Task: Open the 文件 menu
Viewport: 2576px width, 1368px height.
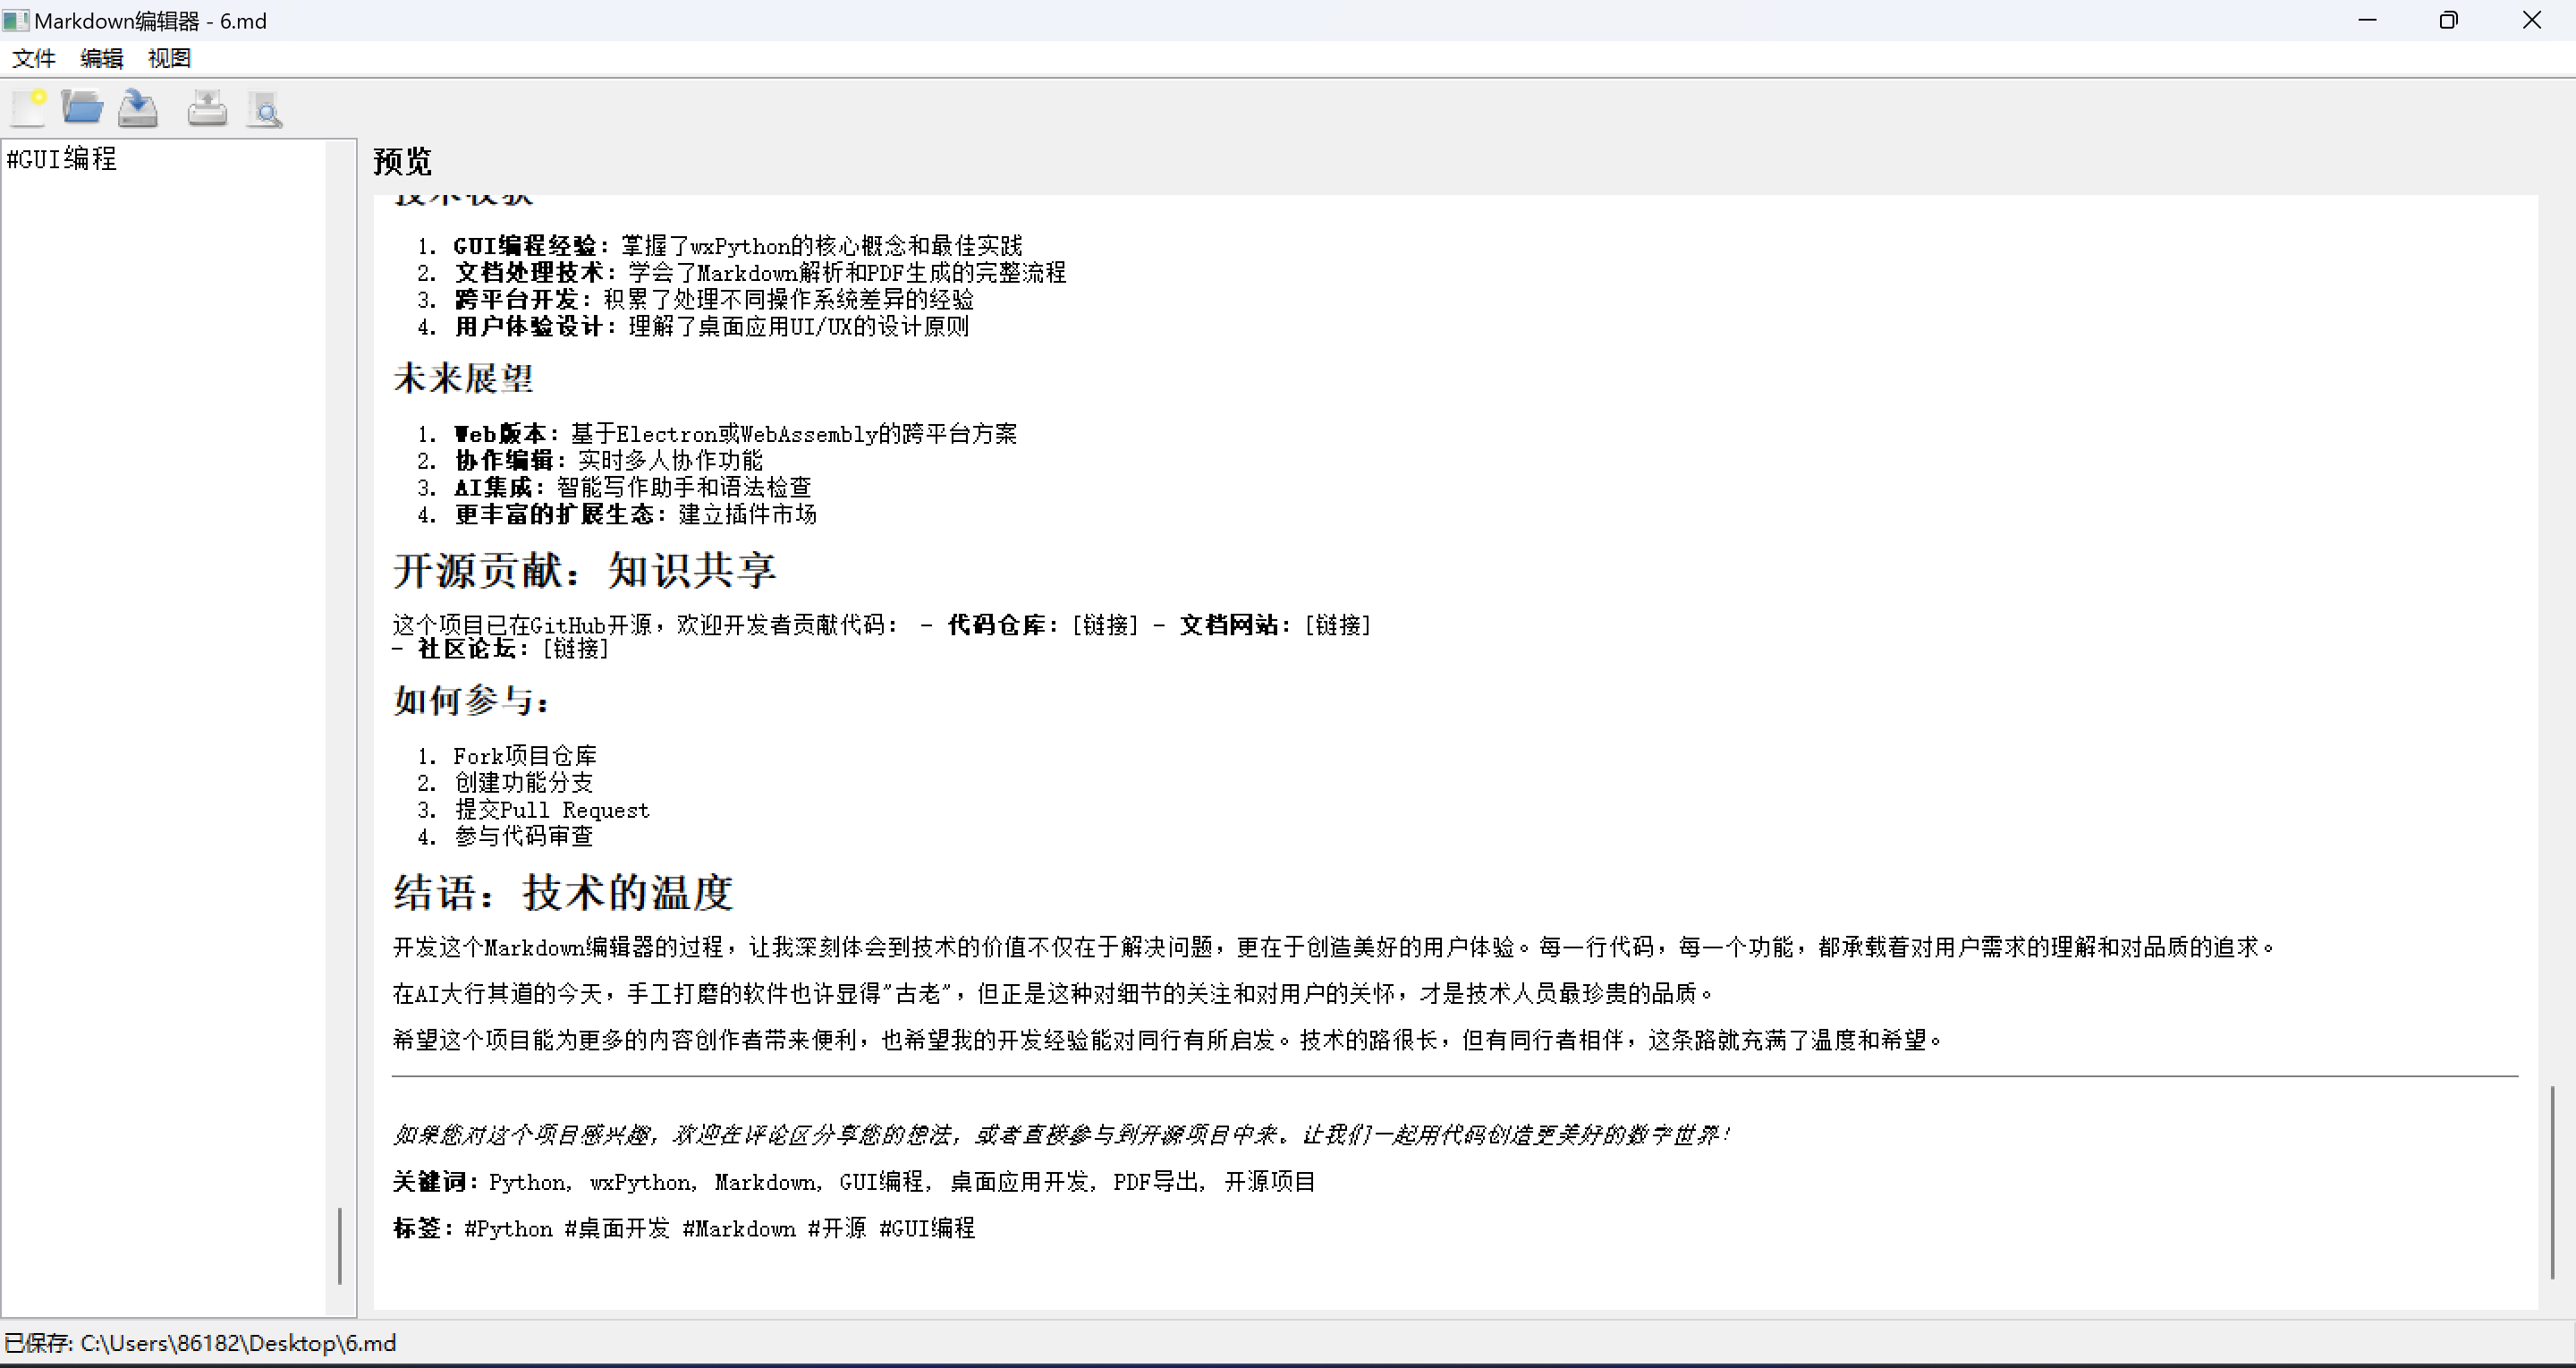Action: (33, 58)
